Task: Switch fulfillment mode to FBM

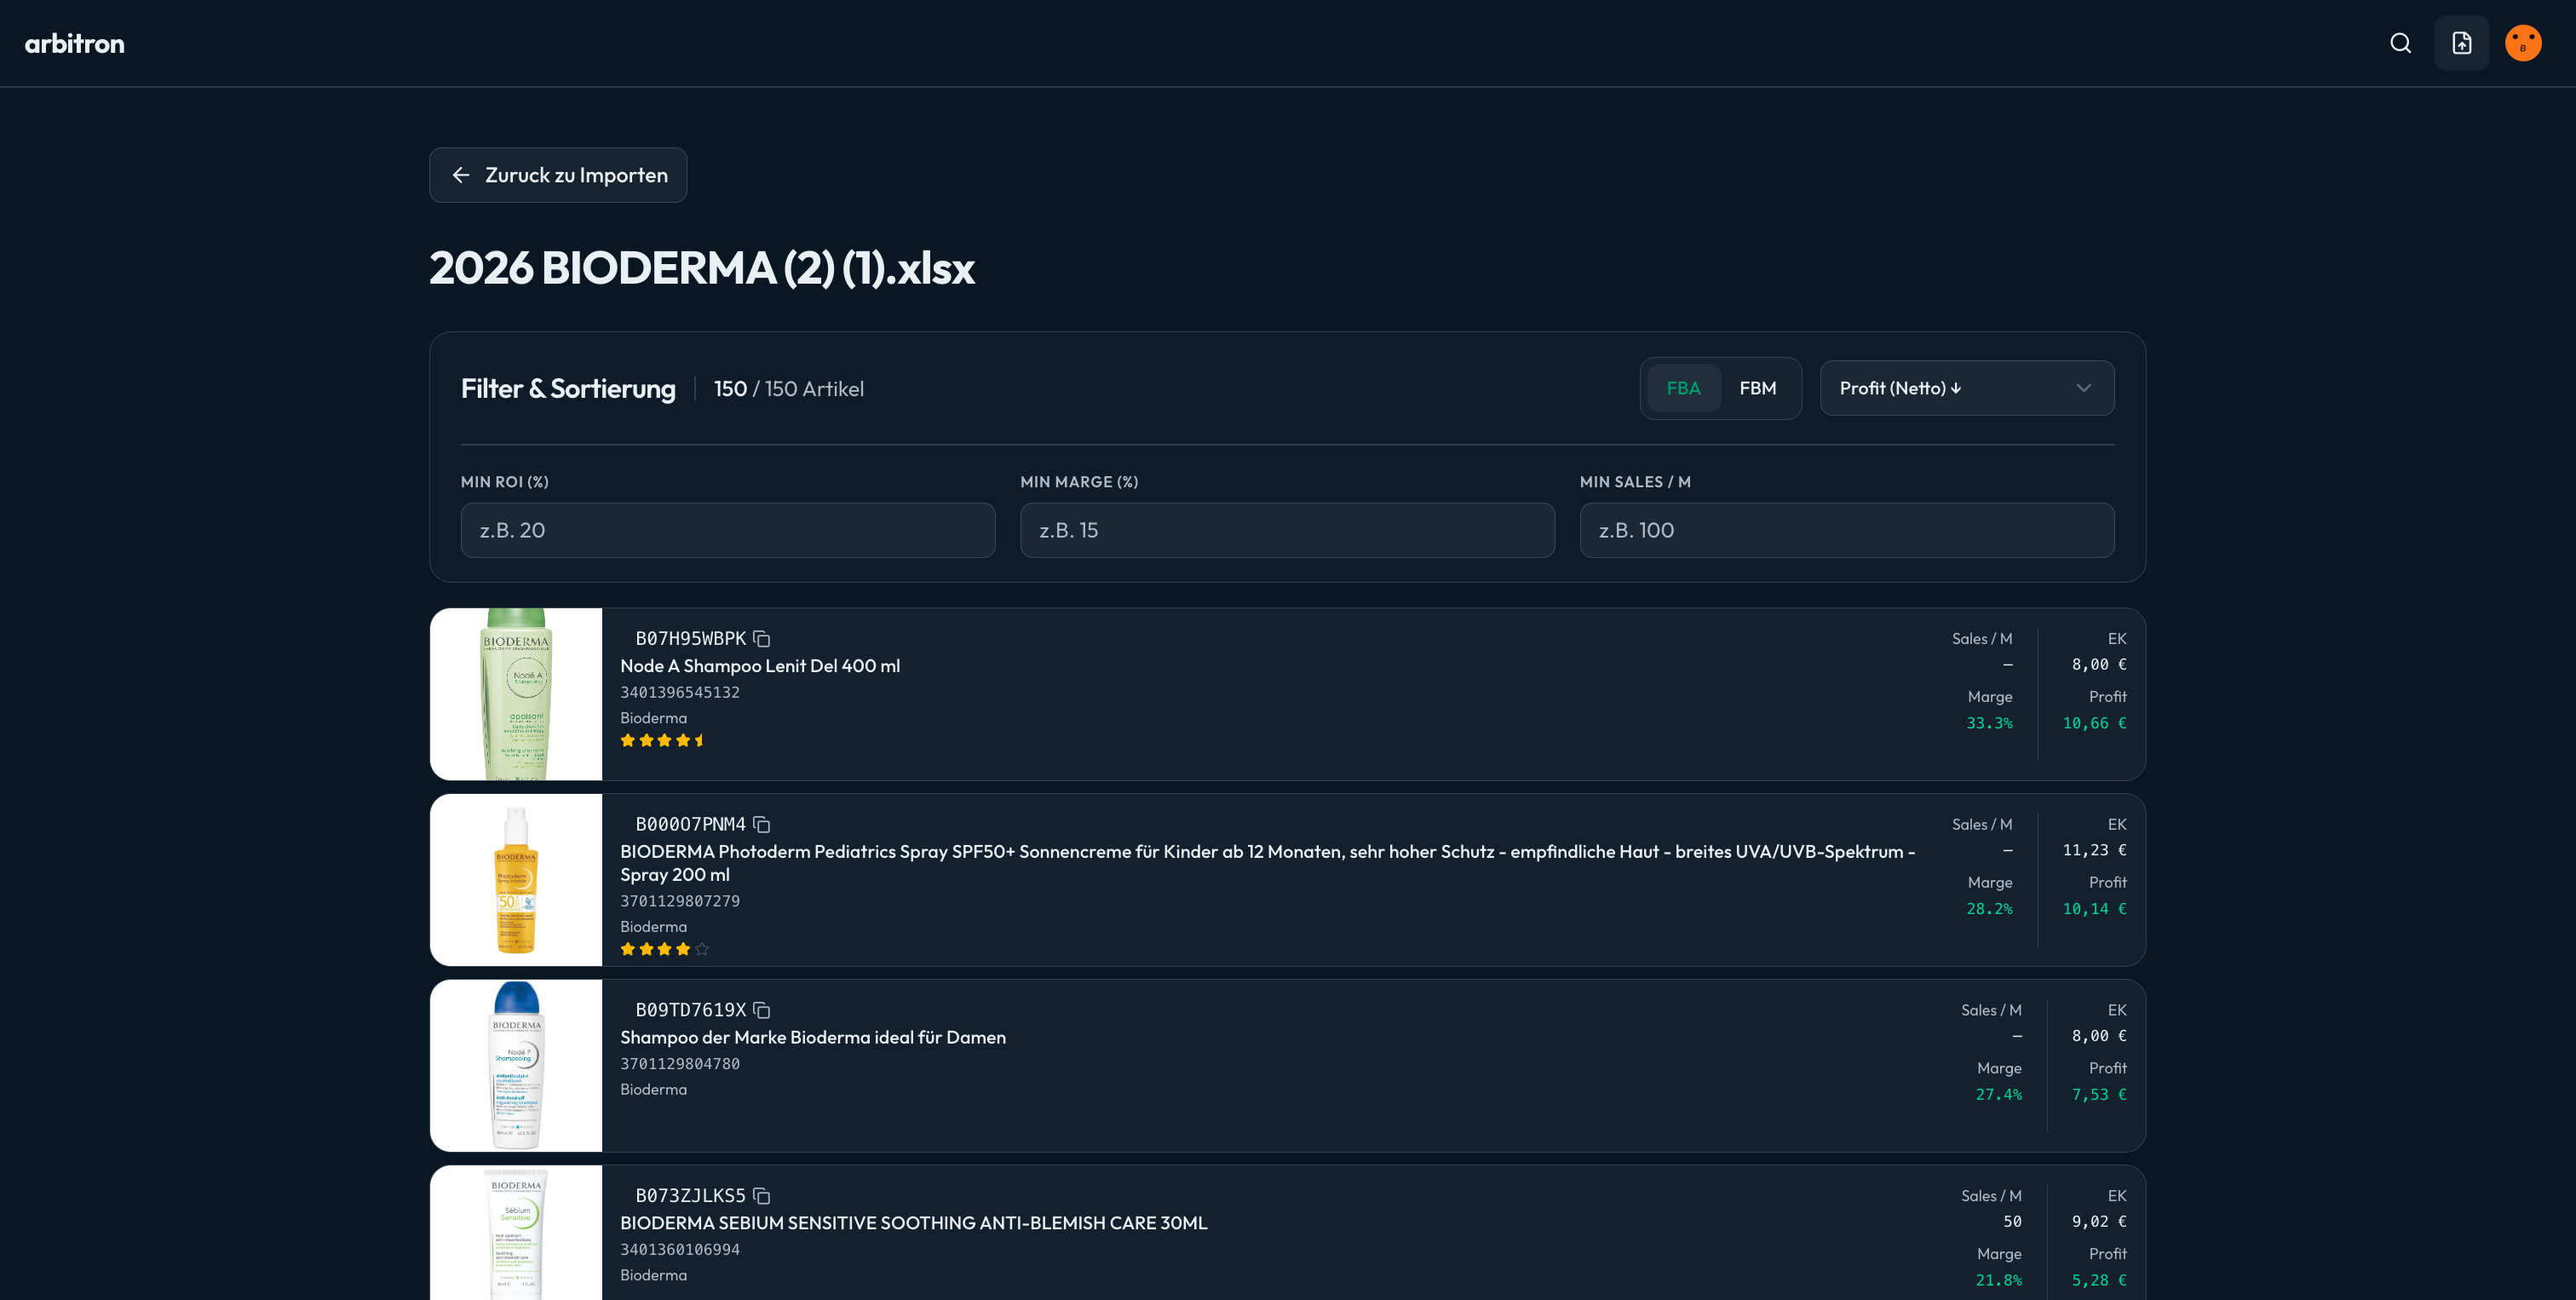Action: point(1757,388)
